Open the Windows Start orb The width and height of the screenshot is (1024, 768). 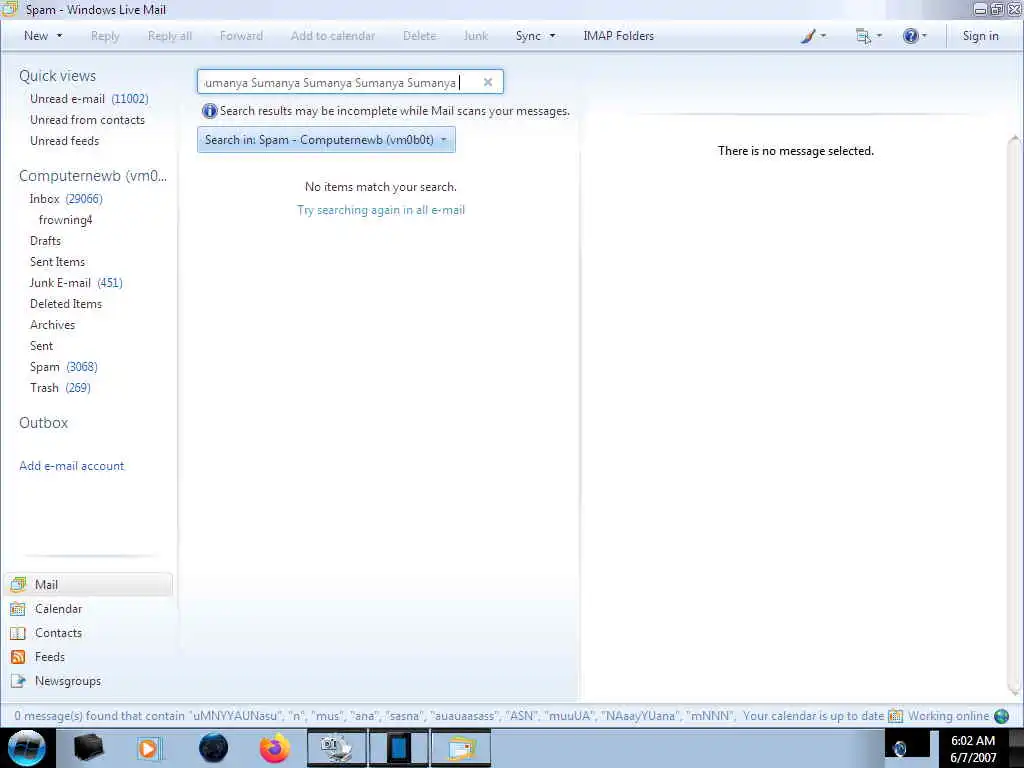coord(27,748)
